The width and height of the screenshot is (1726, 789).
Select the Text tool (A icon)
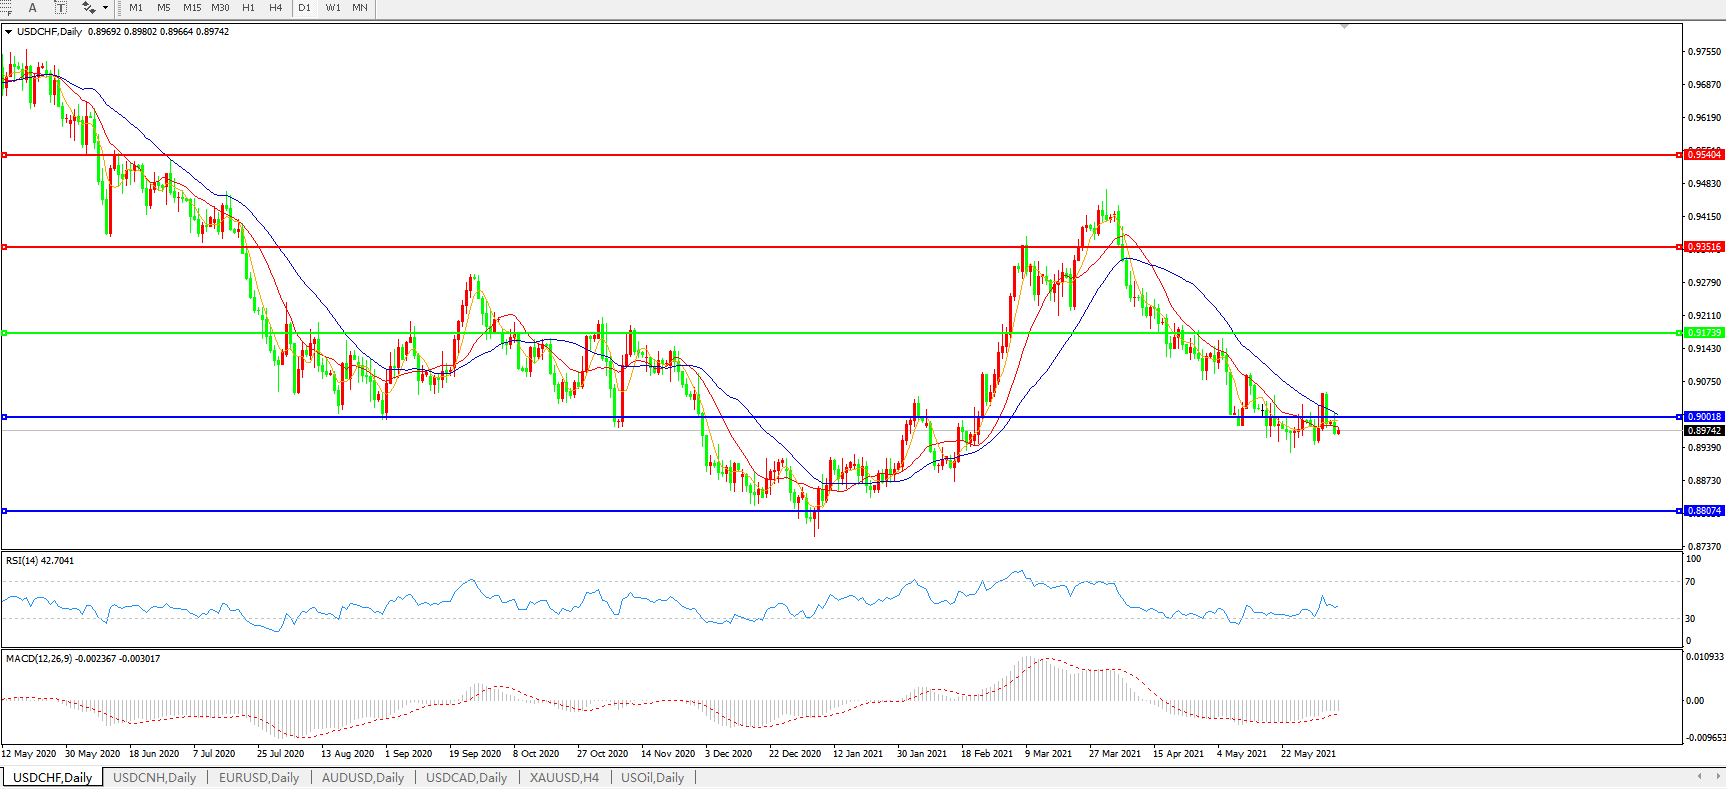click(x=32, y=8)
